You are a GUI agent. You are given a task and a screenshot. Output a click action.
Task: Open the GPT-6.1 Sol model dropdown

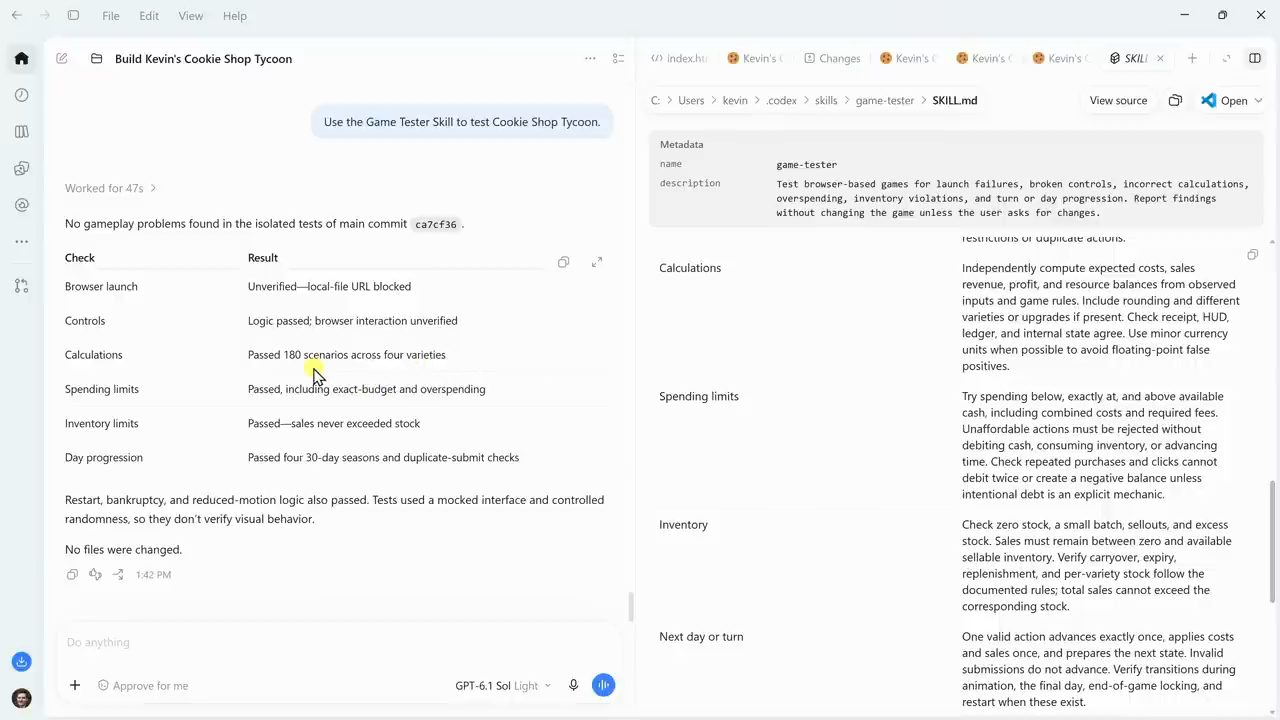coord(503,686)
